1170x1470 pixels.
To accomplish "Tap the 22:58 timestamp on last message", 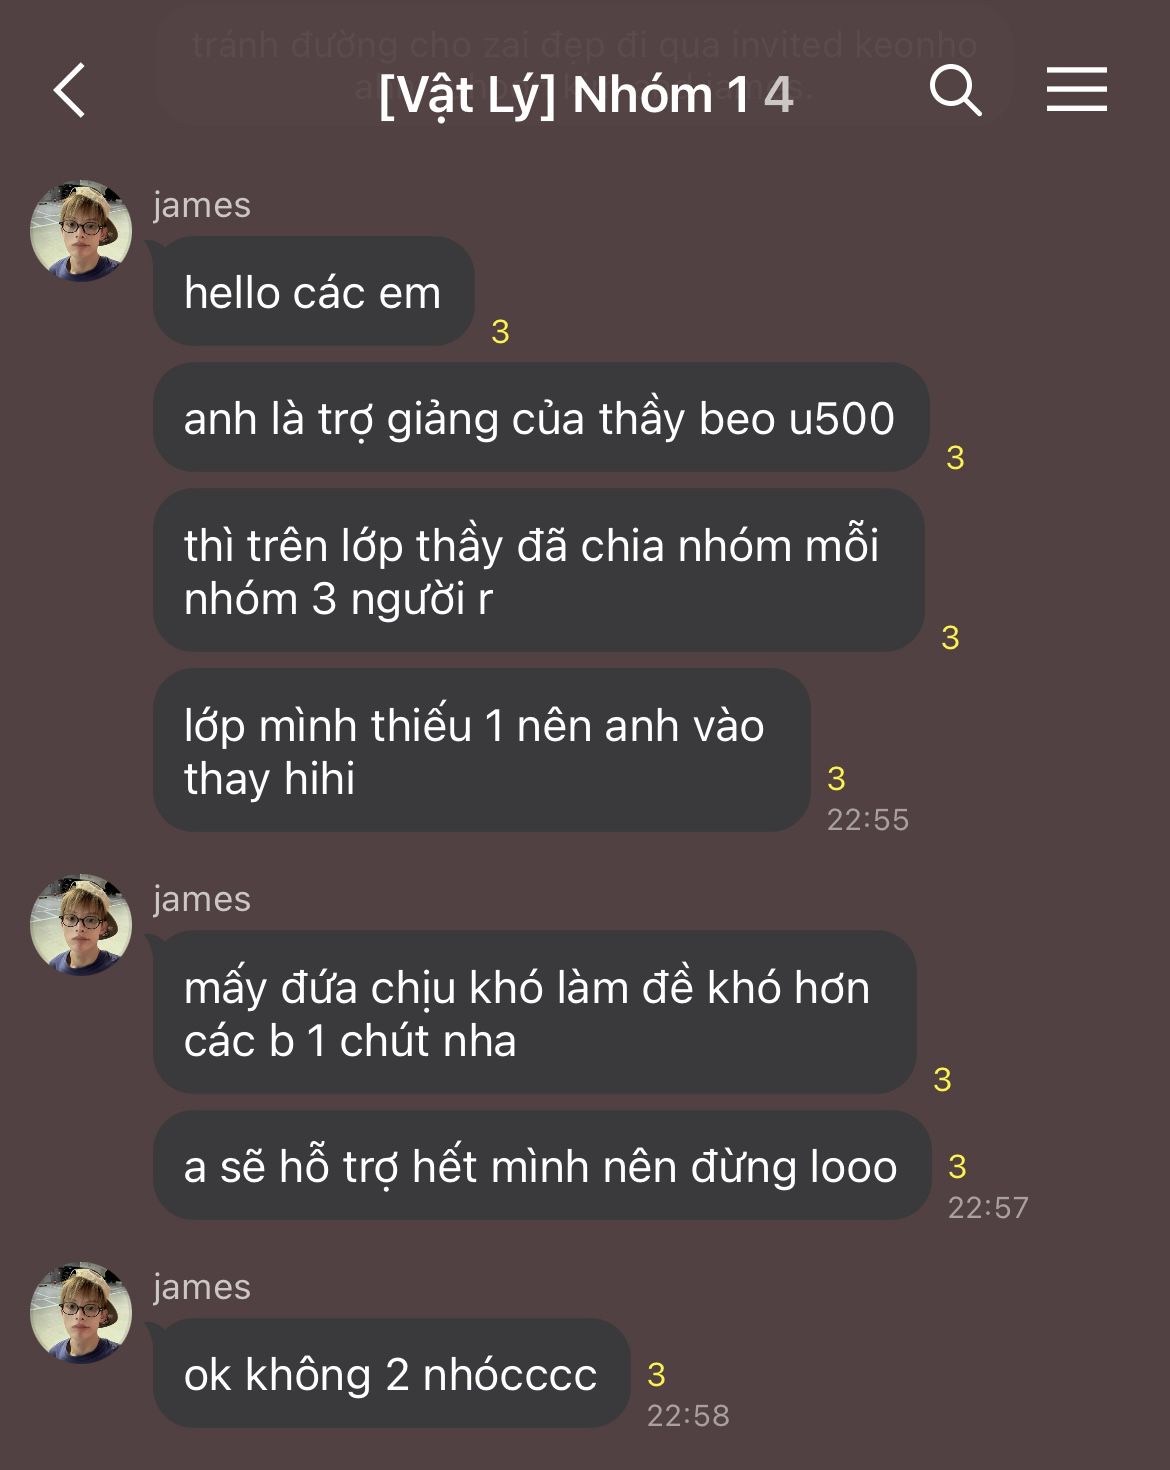I will click(688, 1416).
